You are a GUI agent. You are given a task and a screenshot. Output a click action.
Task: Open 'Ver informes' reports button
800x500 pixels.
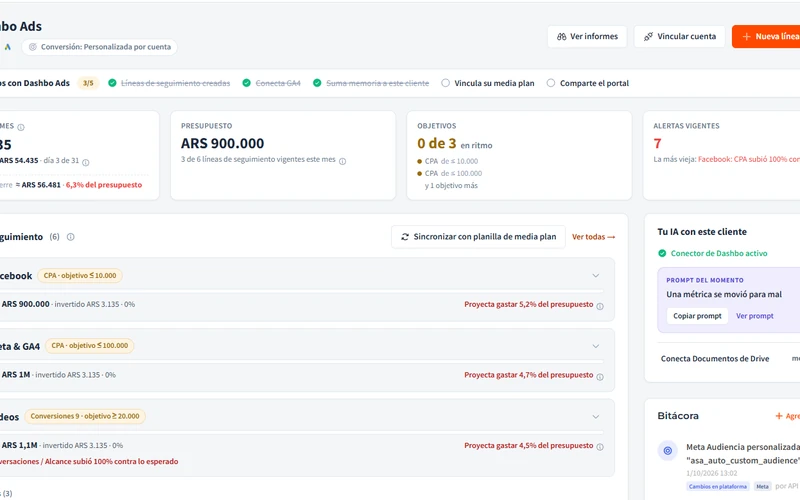tap(587, 37)
